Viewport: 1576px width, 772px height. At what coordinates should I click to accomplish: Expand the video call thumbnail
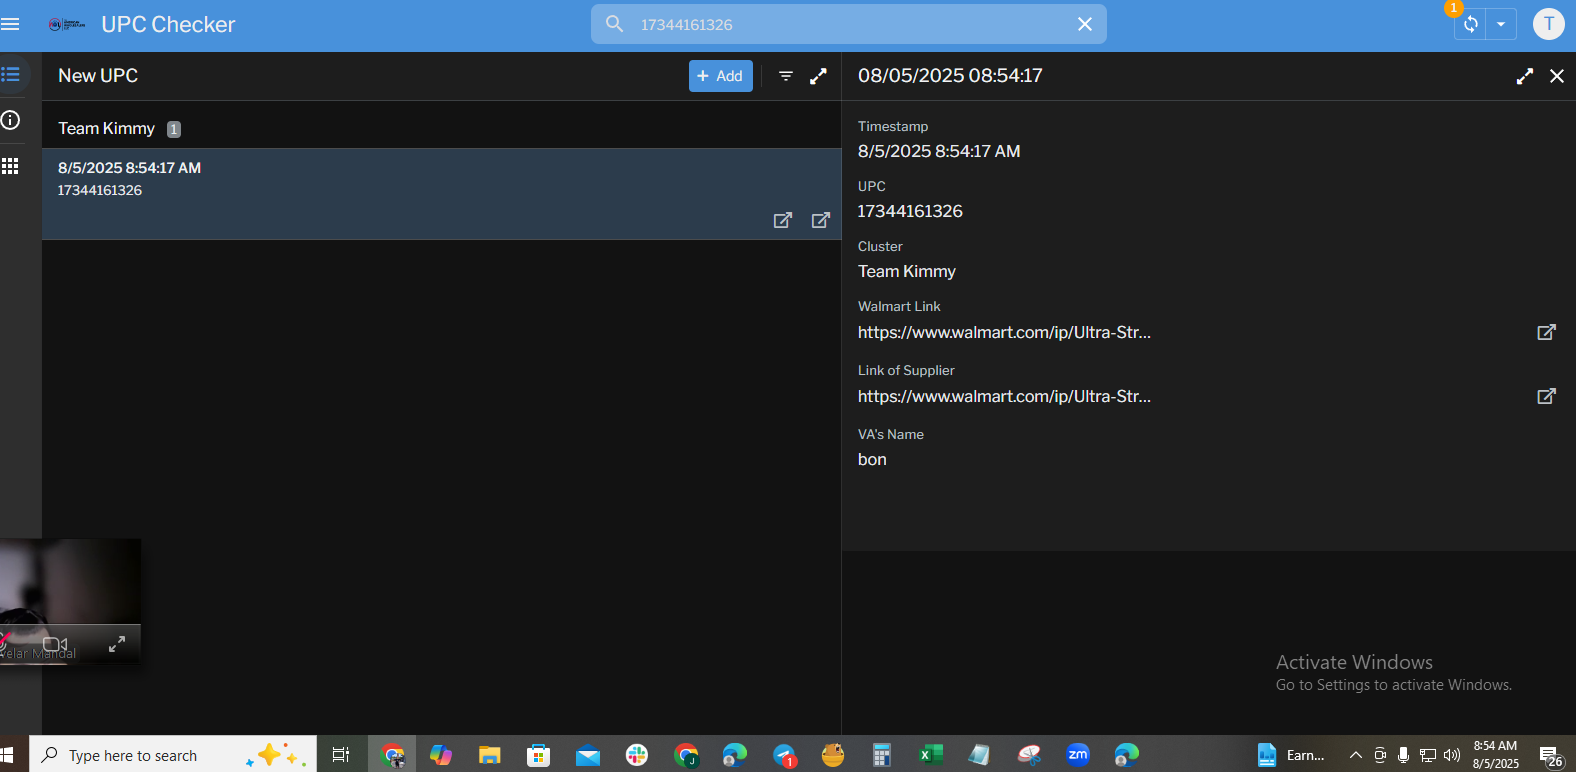(117, 644)
